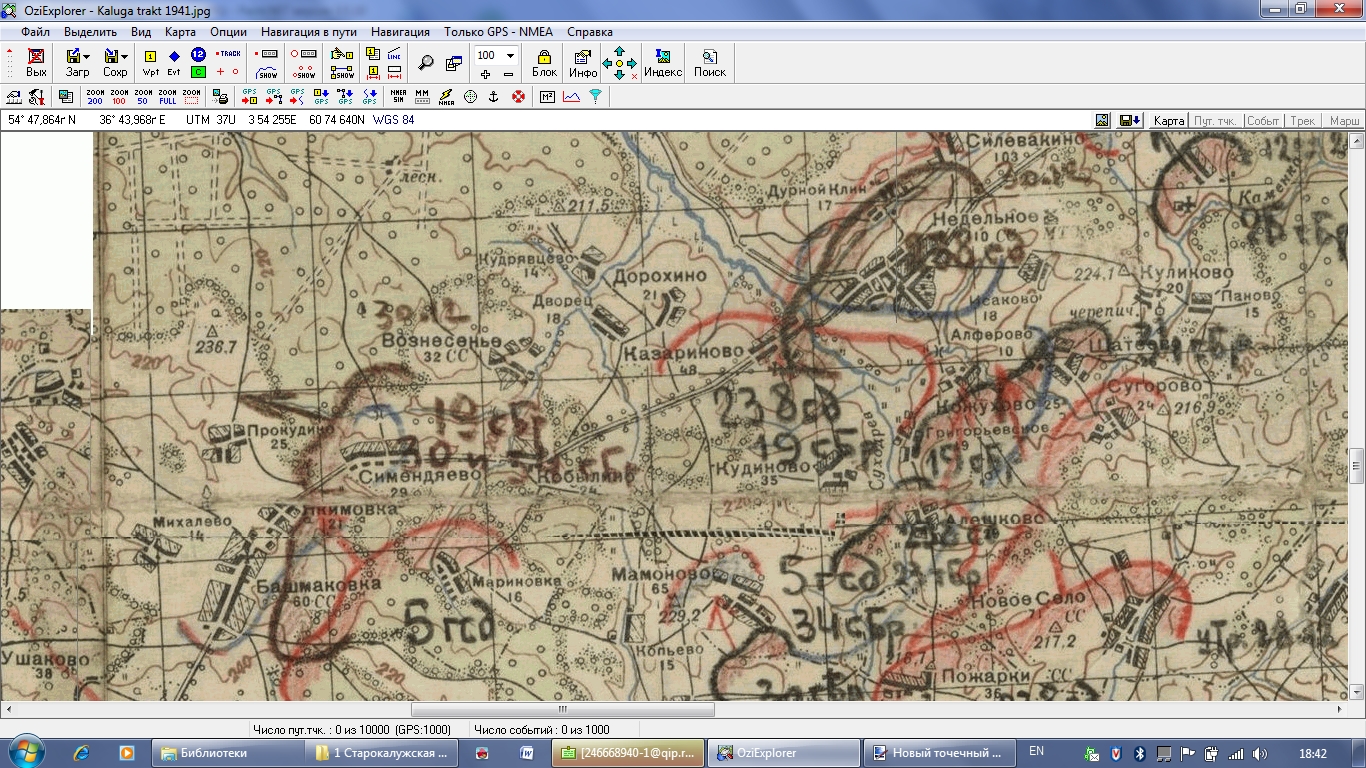Open the Карта menu in menu bar
The width and height of the screenshot is (1366, 768).
click(x=180, y=32)
